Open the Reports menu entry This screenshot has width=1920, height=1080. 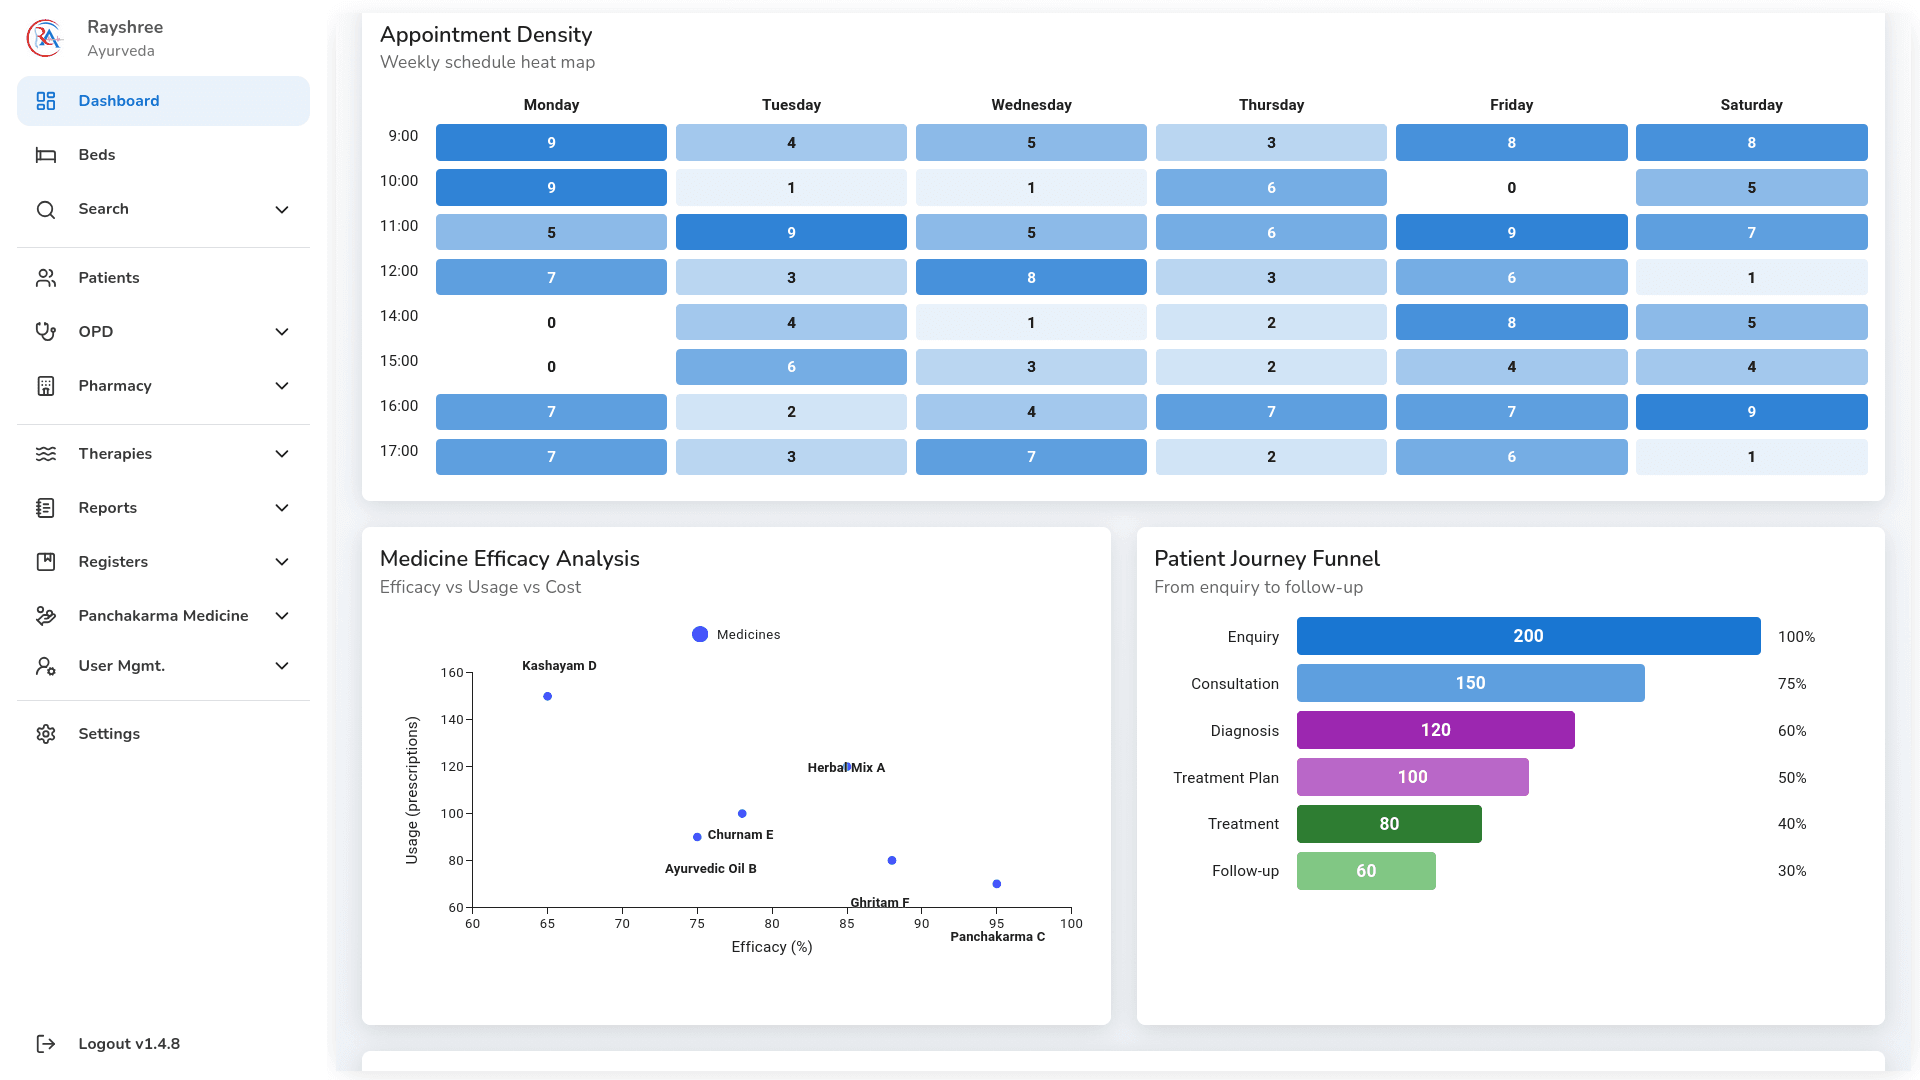tap(107, 507)
